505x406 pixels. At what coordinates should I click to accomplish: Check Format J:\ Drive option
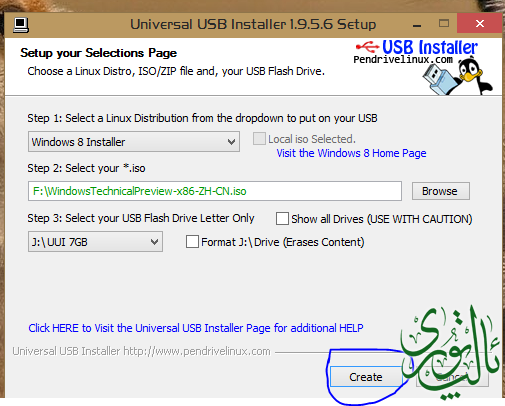point(192,242)
